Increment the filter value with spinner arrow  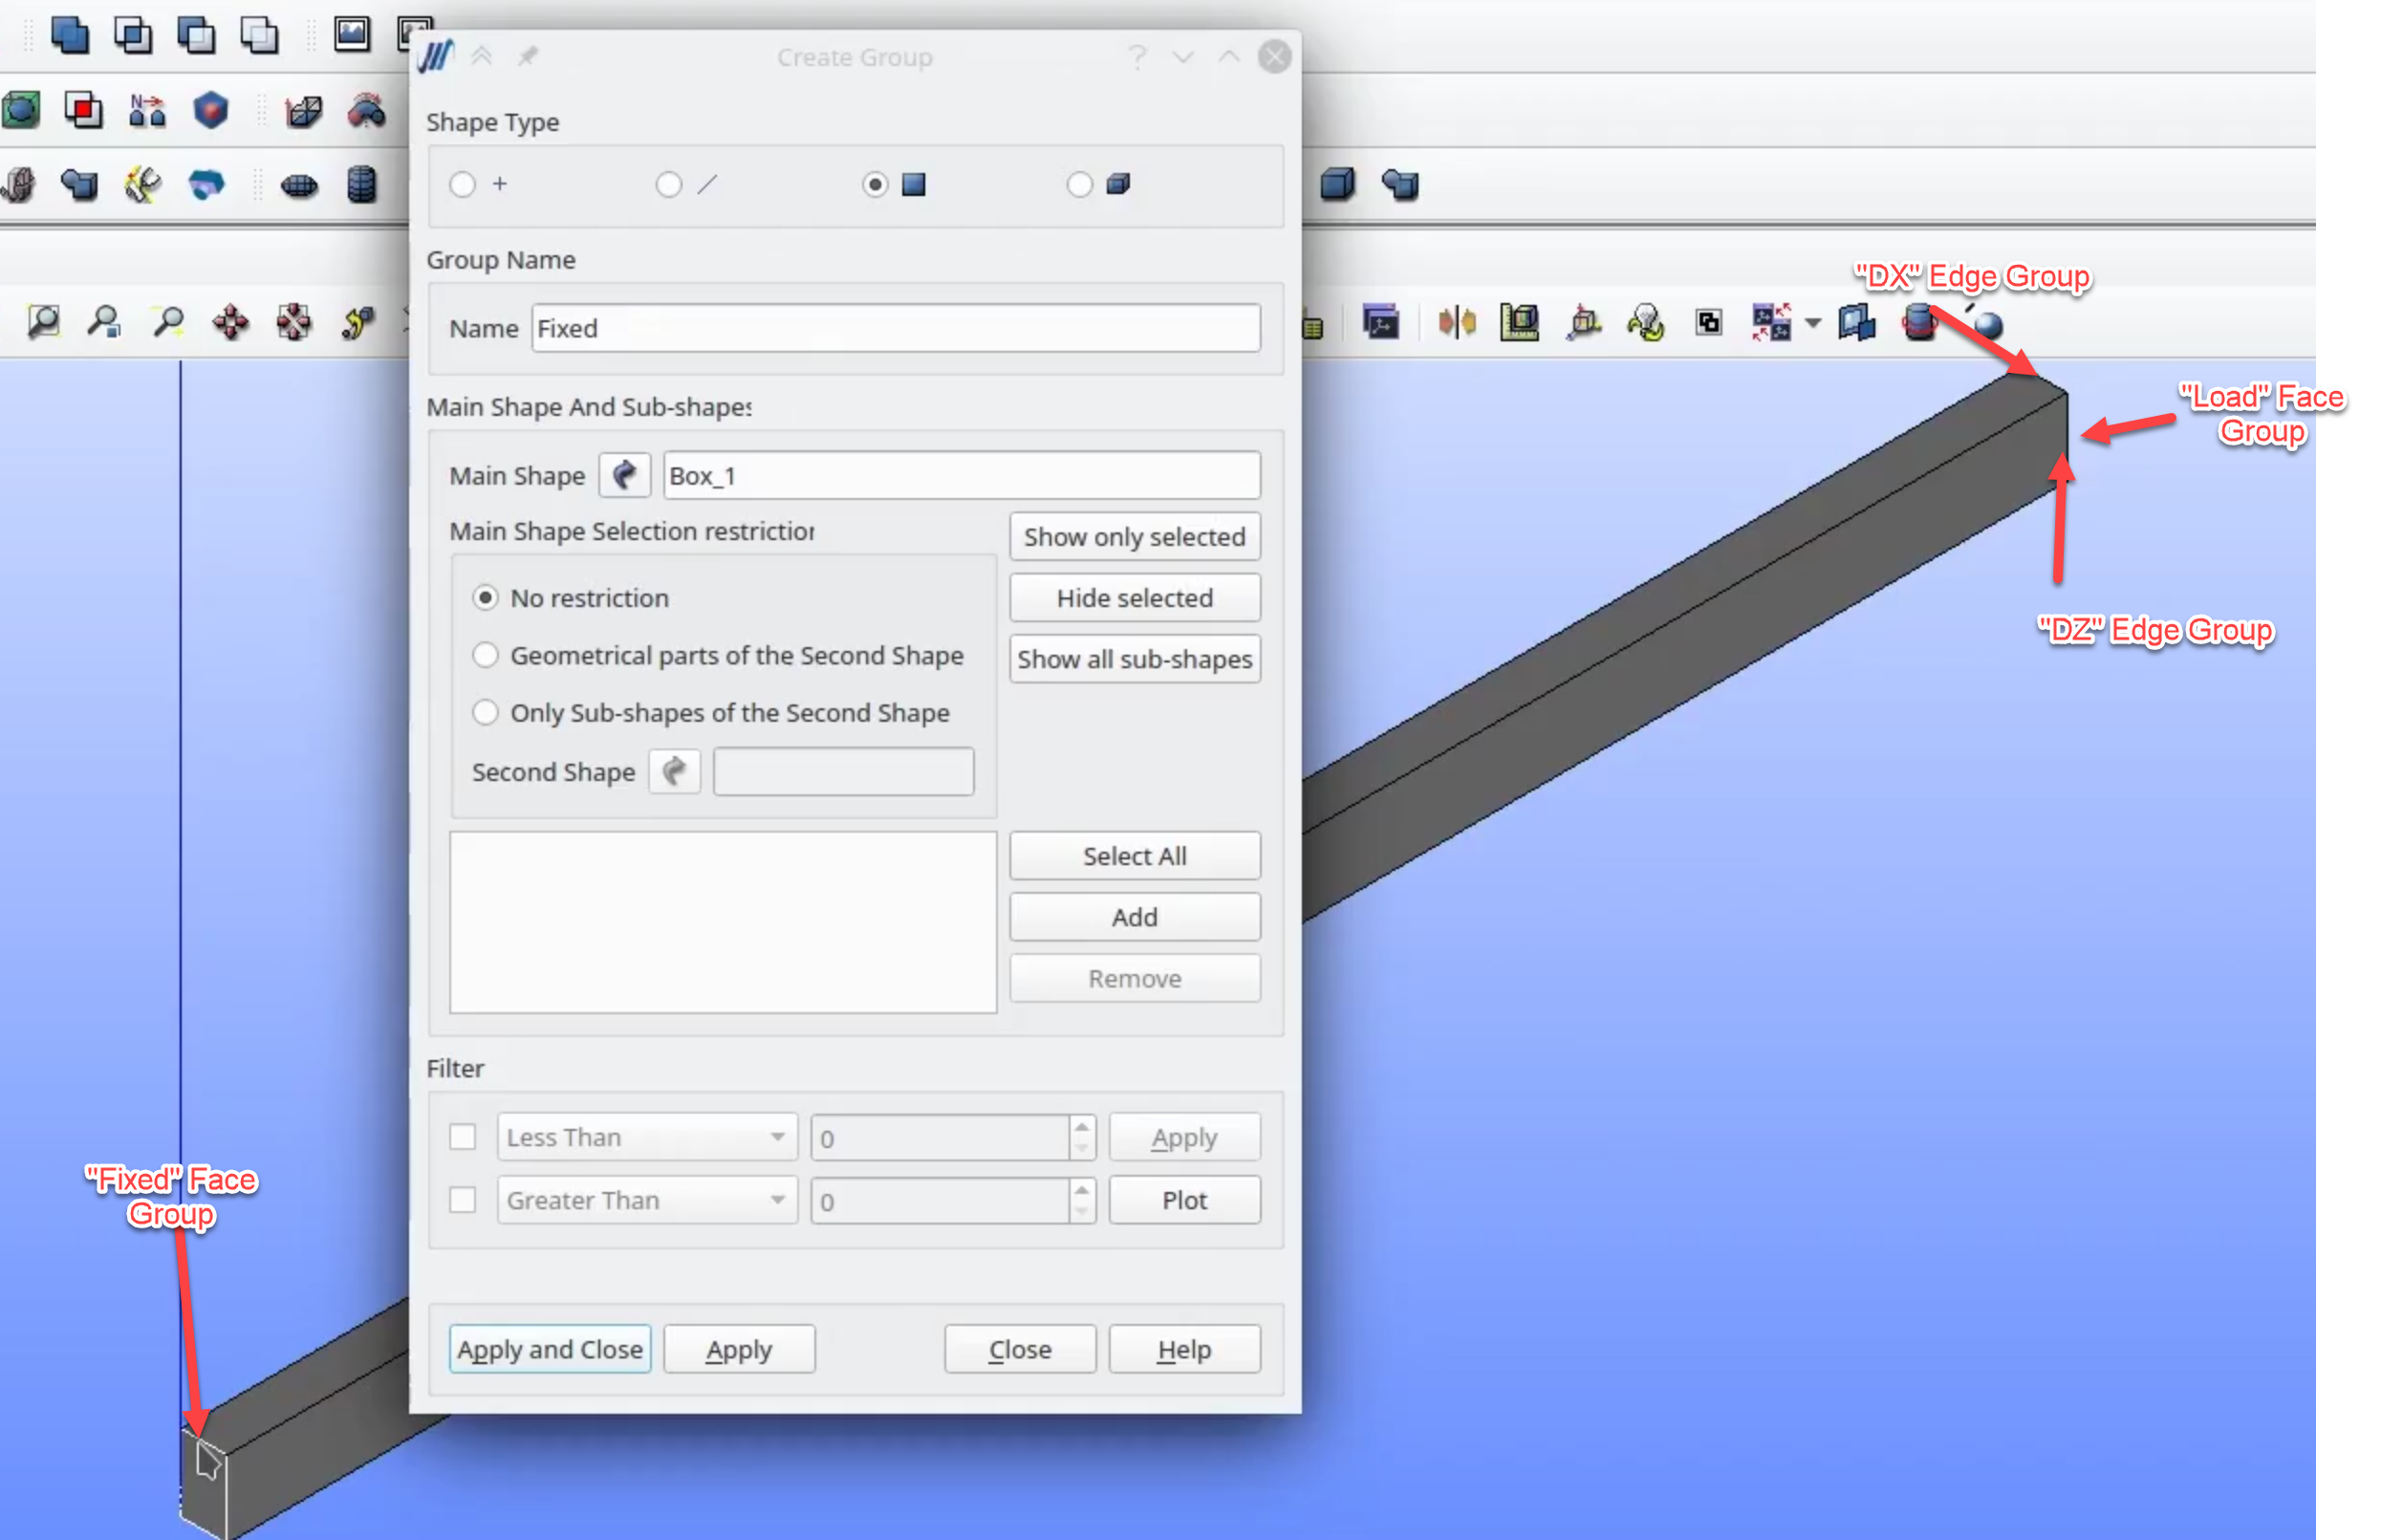tap(1081, 1126)
